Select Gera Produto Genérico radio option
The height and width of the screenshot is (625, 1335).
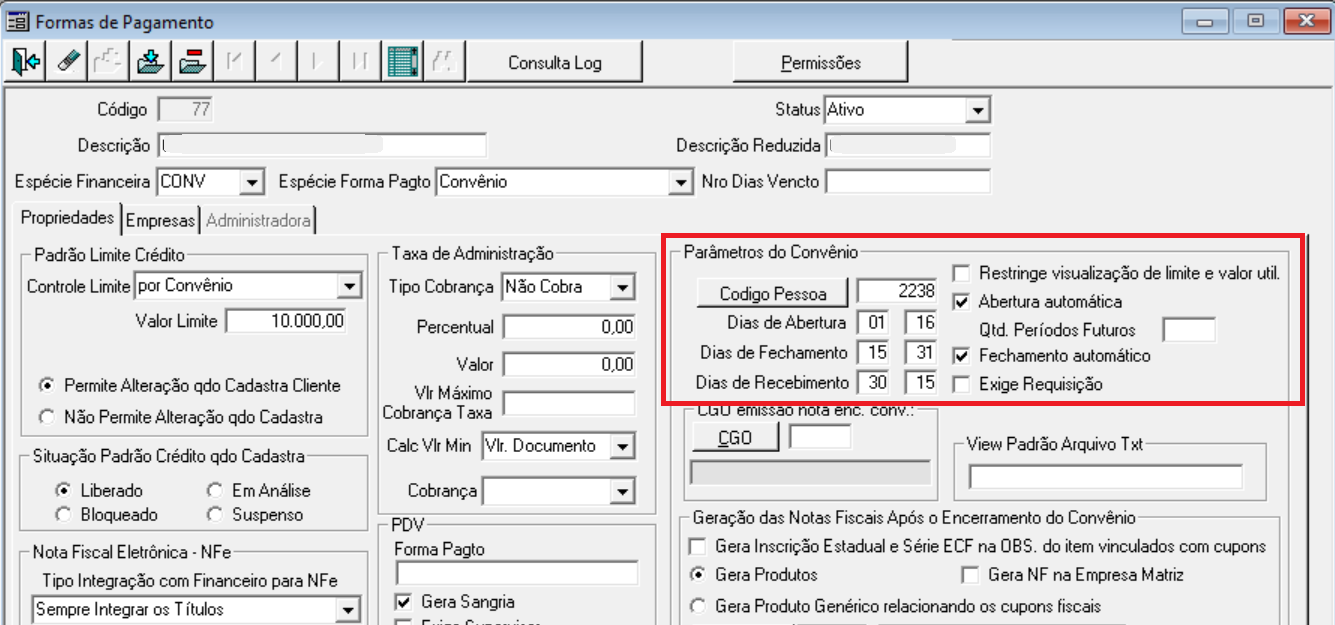(x=697, y=606)
